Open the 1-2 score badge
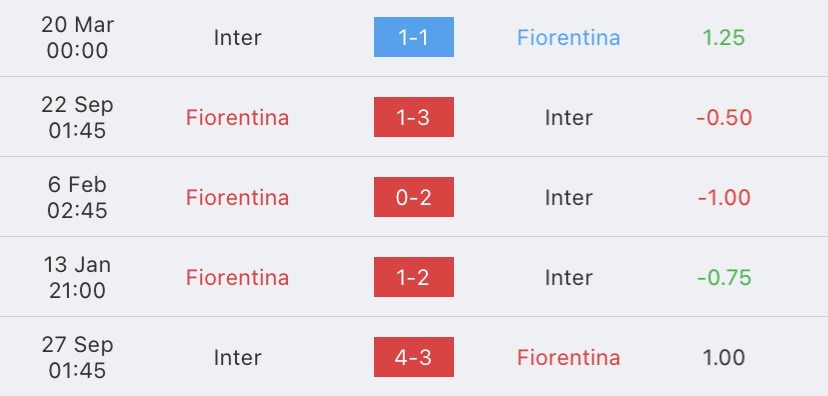This screenshot has width=828, height=396. (413, 277)
